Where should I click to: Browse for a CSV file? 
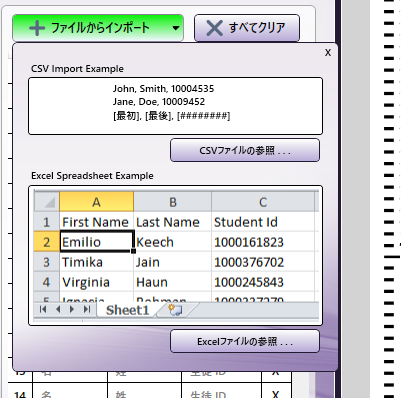[245, 151]
